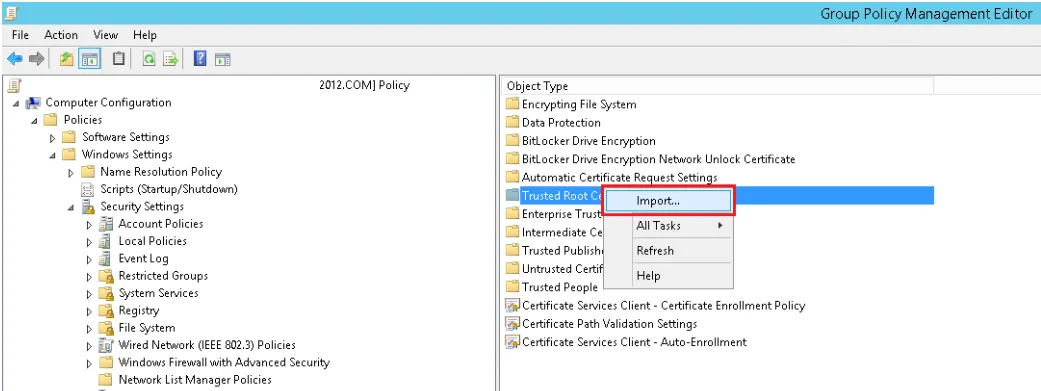Select the Untrusted Certificates list item

562,269
